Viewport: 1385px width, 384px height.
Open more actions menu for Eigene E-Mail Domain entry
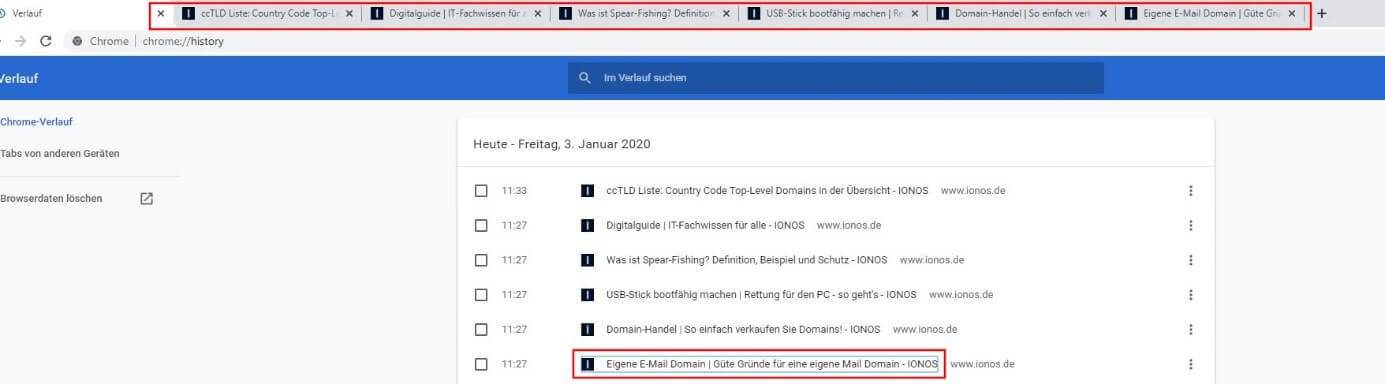[x=1190, y=364]
